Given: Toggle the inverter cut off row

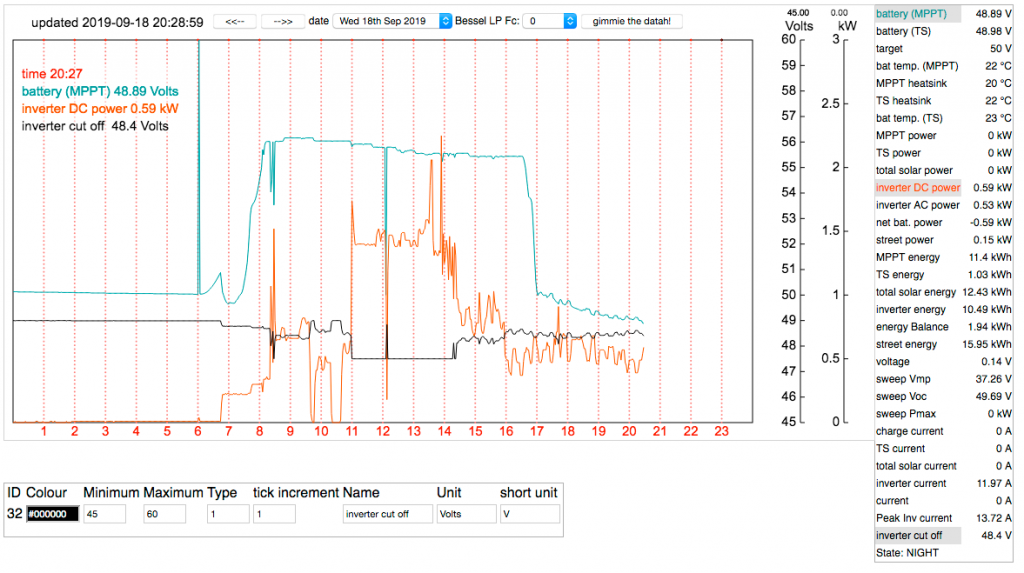Looking at the screenshot, I should (x=946, y=536).
